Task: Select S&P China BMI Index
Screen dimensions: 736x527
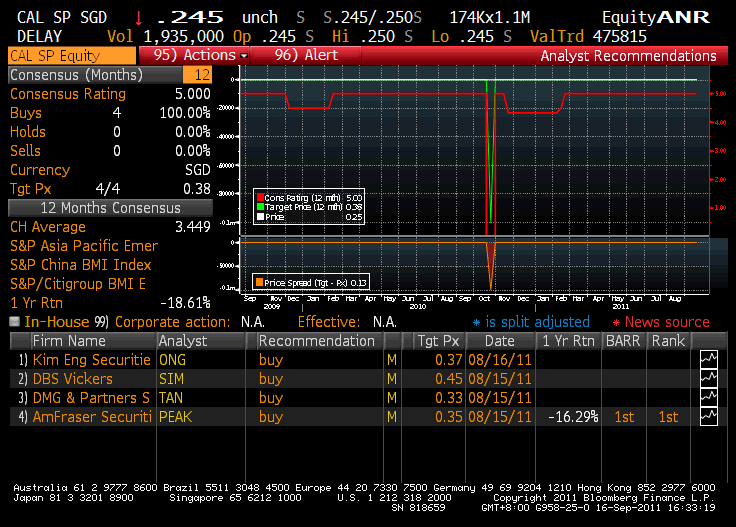Action: [x=81, y=265]
